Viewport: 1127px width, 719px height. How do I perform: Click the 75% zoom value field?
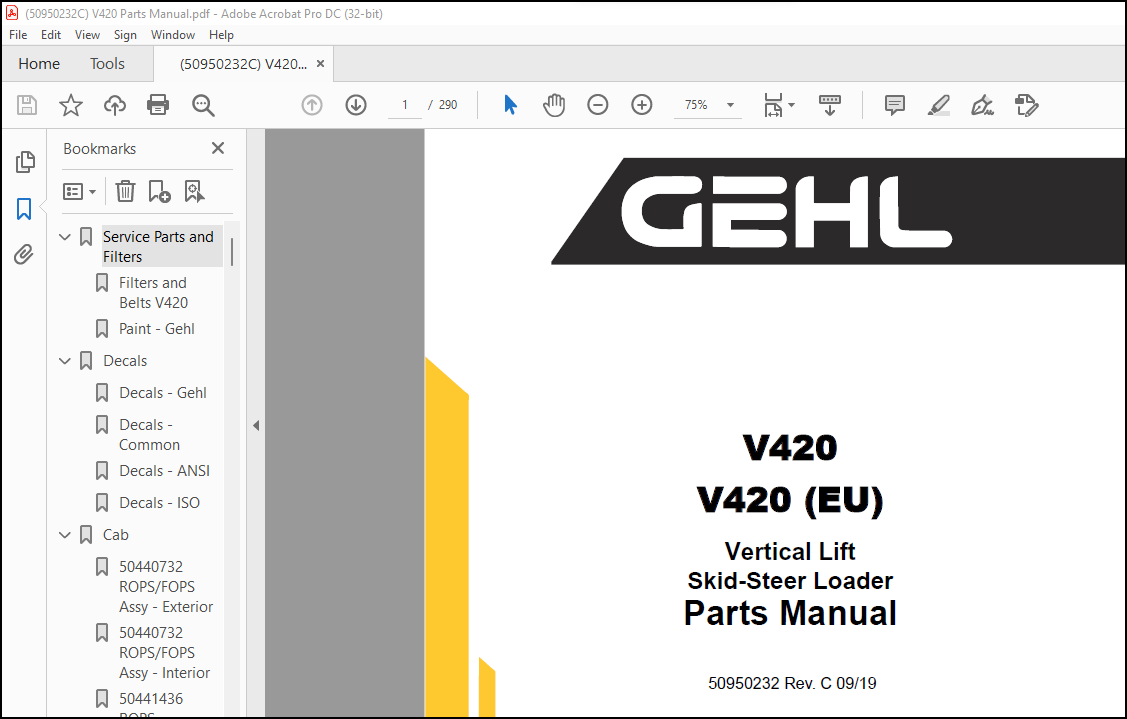(696, 105)
